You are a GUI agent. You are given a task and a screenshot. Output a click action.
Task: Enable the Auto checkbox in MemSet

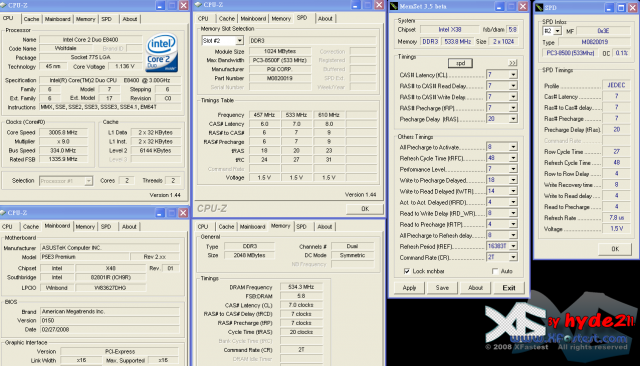pyautogui.click(x=495, y=271)
